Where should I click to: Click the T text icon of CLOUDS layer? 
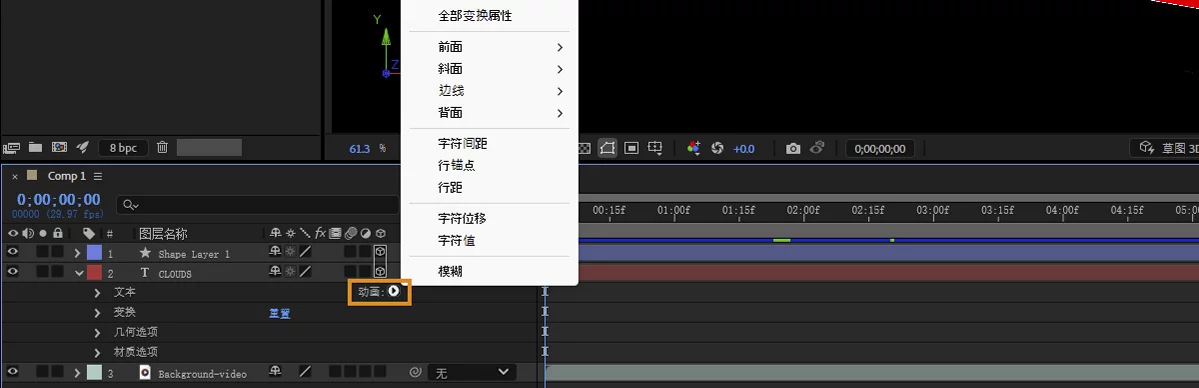pyautogui.click(x=145, y=272)
